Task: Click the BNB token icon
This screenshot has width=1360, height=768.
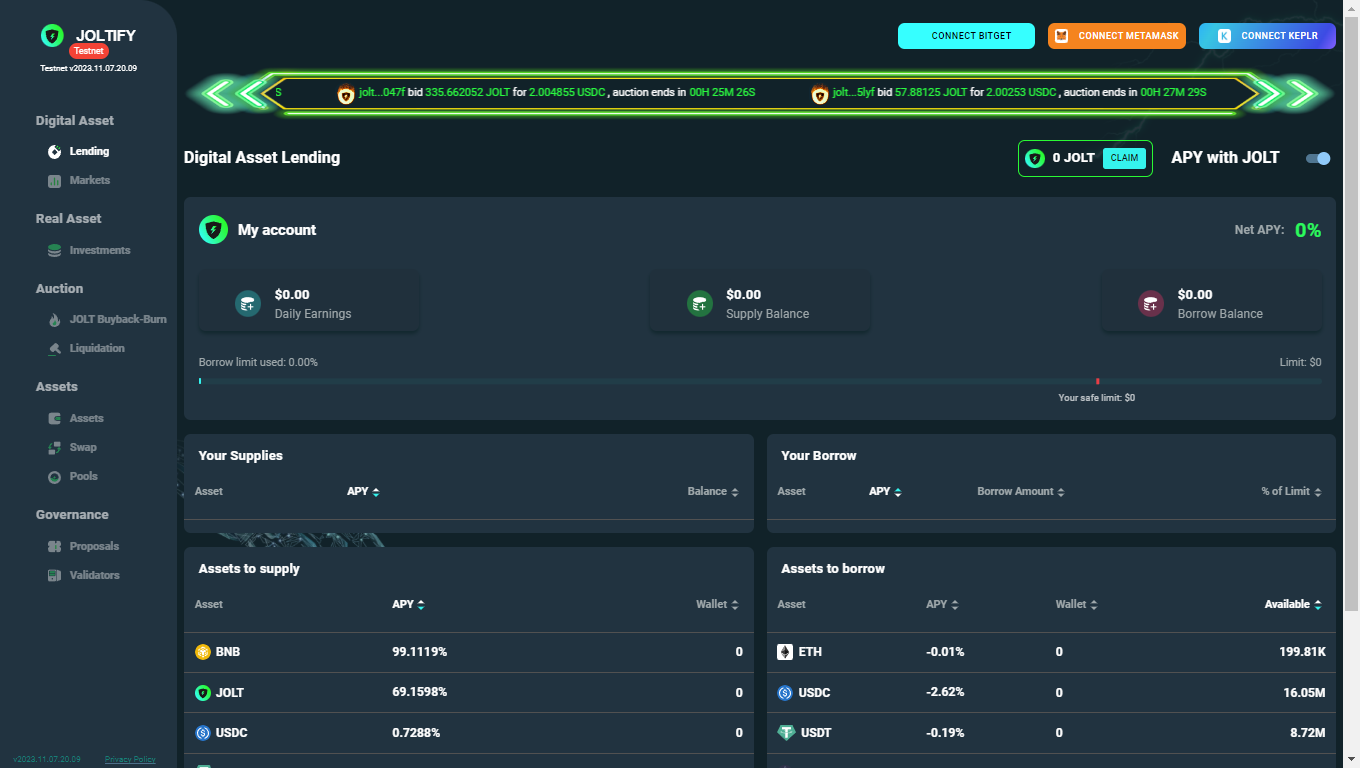Action: coord(203,652)
